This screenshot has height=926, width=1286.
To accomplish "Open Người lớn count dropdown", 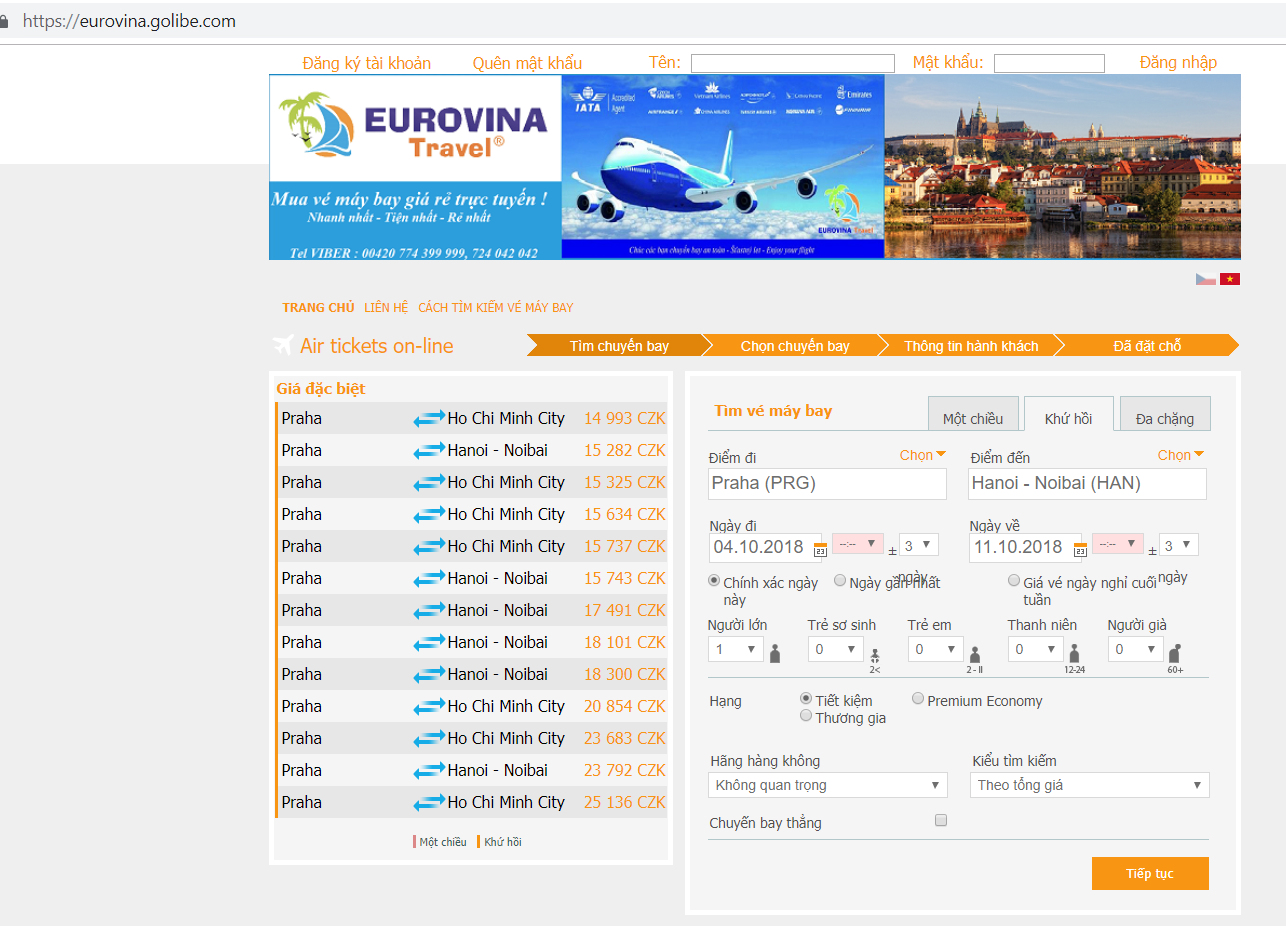I will point(736,649).
